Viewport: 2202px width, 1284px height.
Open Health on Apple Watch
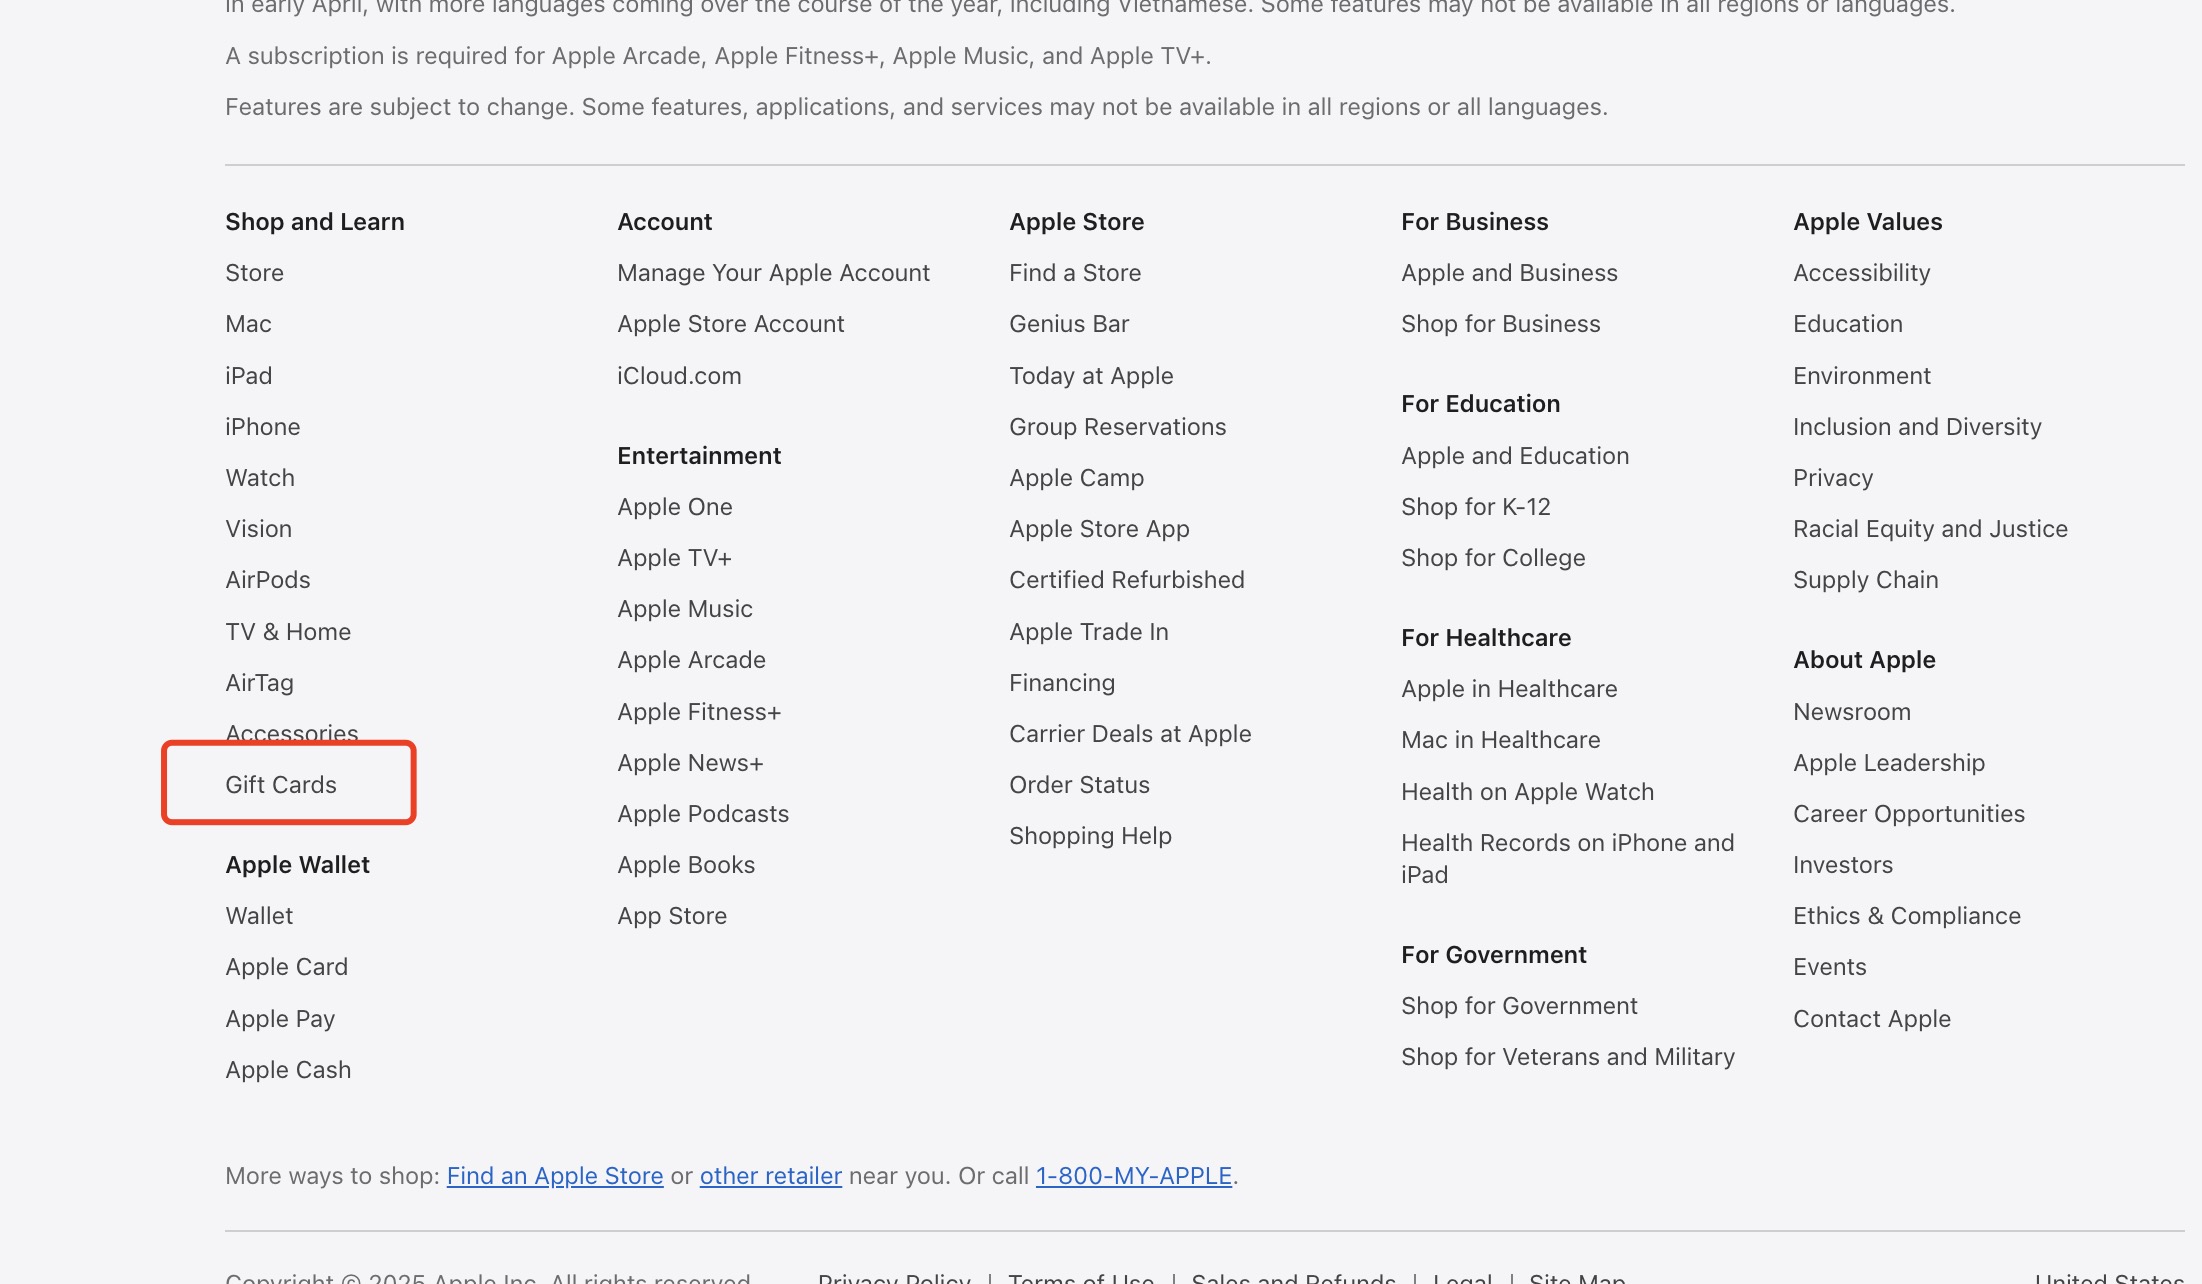pos(1527,791)
